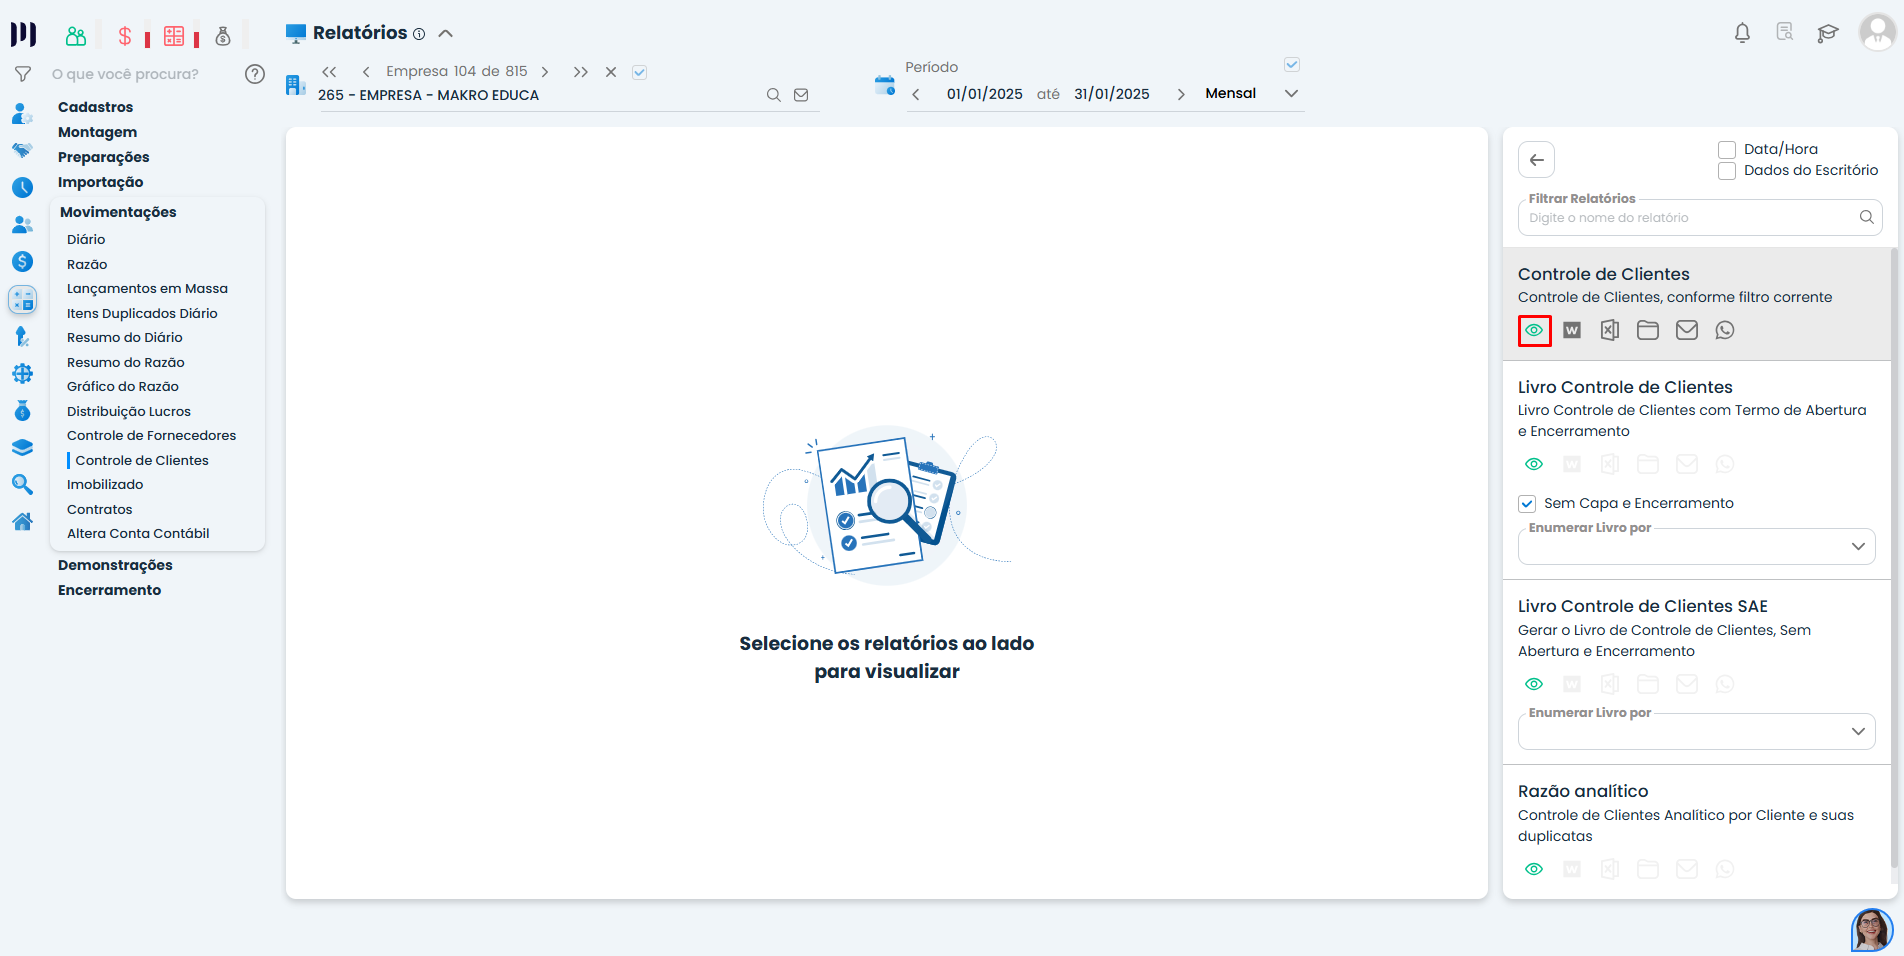Click the magnifier icon in left sidebar
This screenshot has width=1904, height=956.
(x=22, y=485)
